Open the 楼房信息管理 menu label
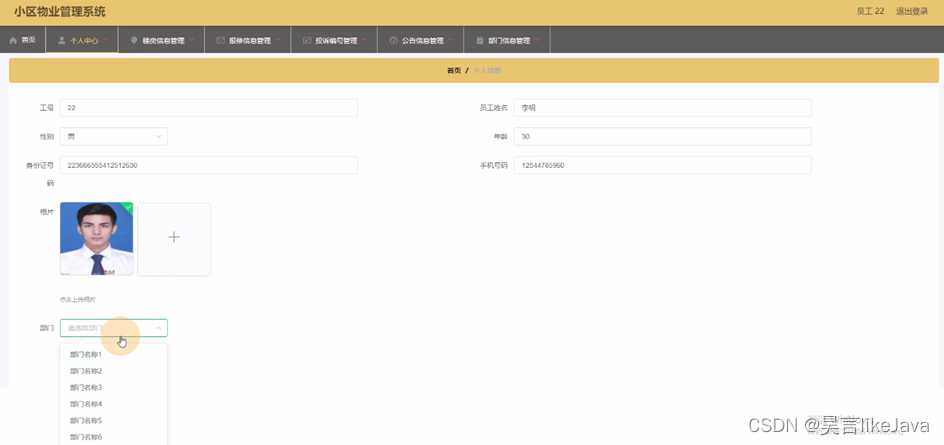 point(163,41)
